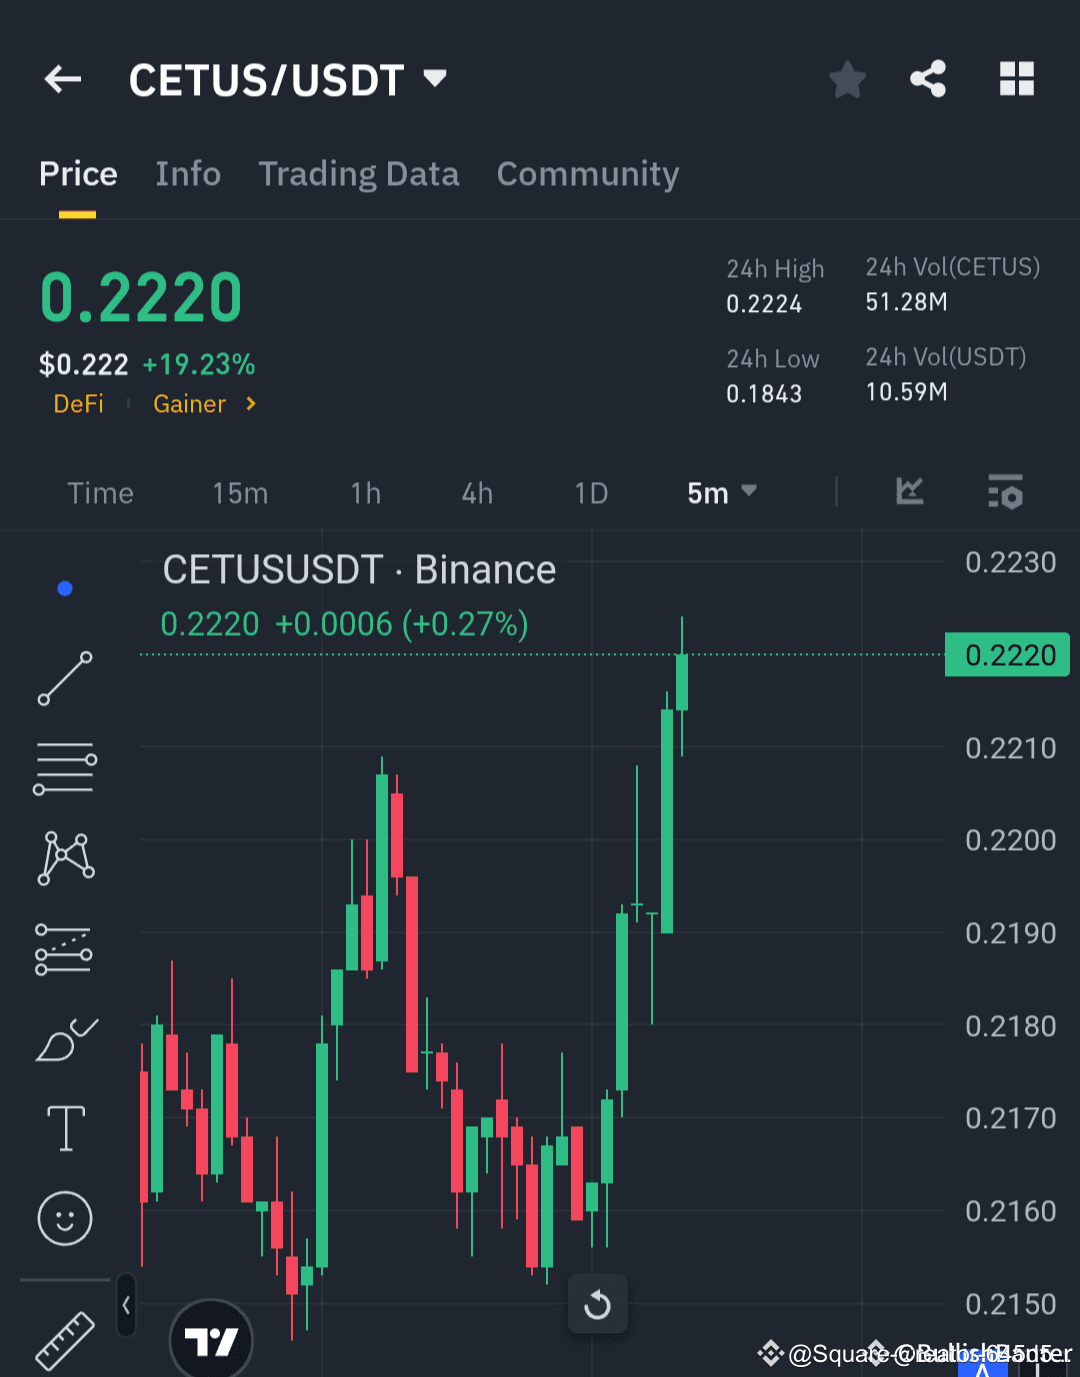Toggle CETUS/USDT as favorite

[x=847, y=79]
